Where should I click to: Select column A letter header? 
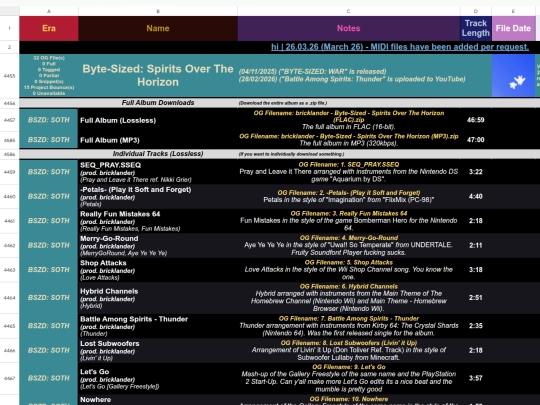tap(49, 11)
